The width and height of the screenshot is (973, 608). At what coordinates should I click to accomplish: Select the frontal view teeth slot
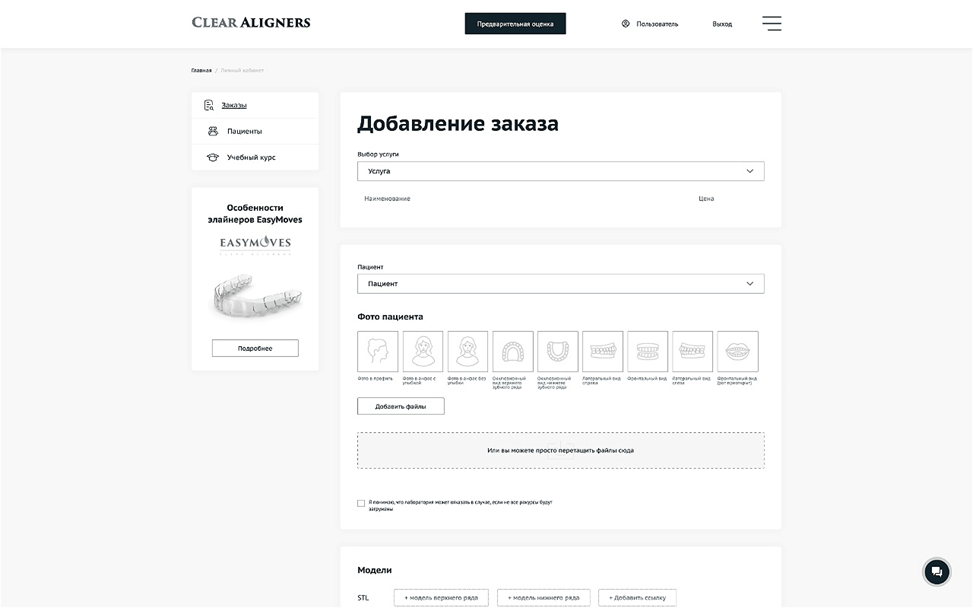(647, 352)
